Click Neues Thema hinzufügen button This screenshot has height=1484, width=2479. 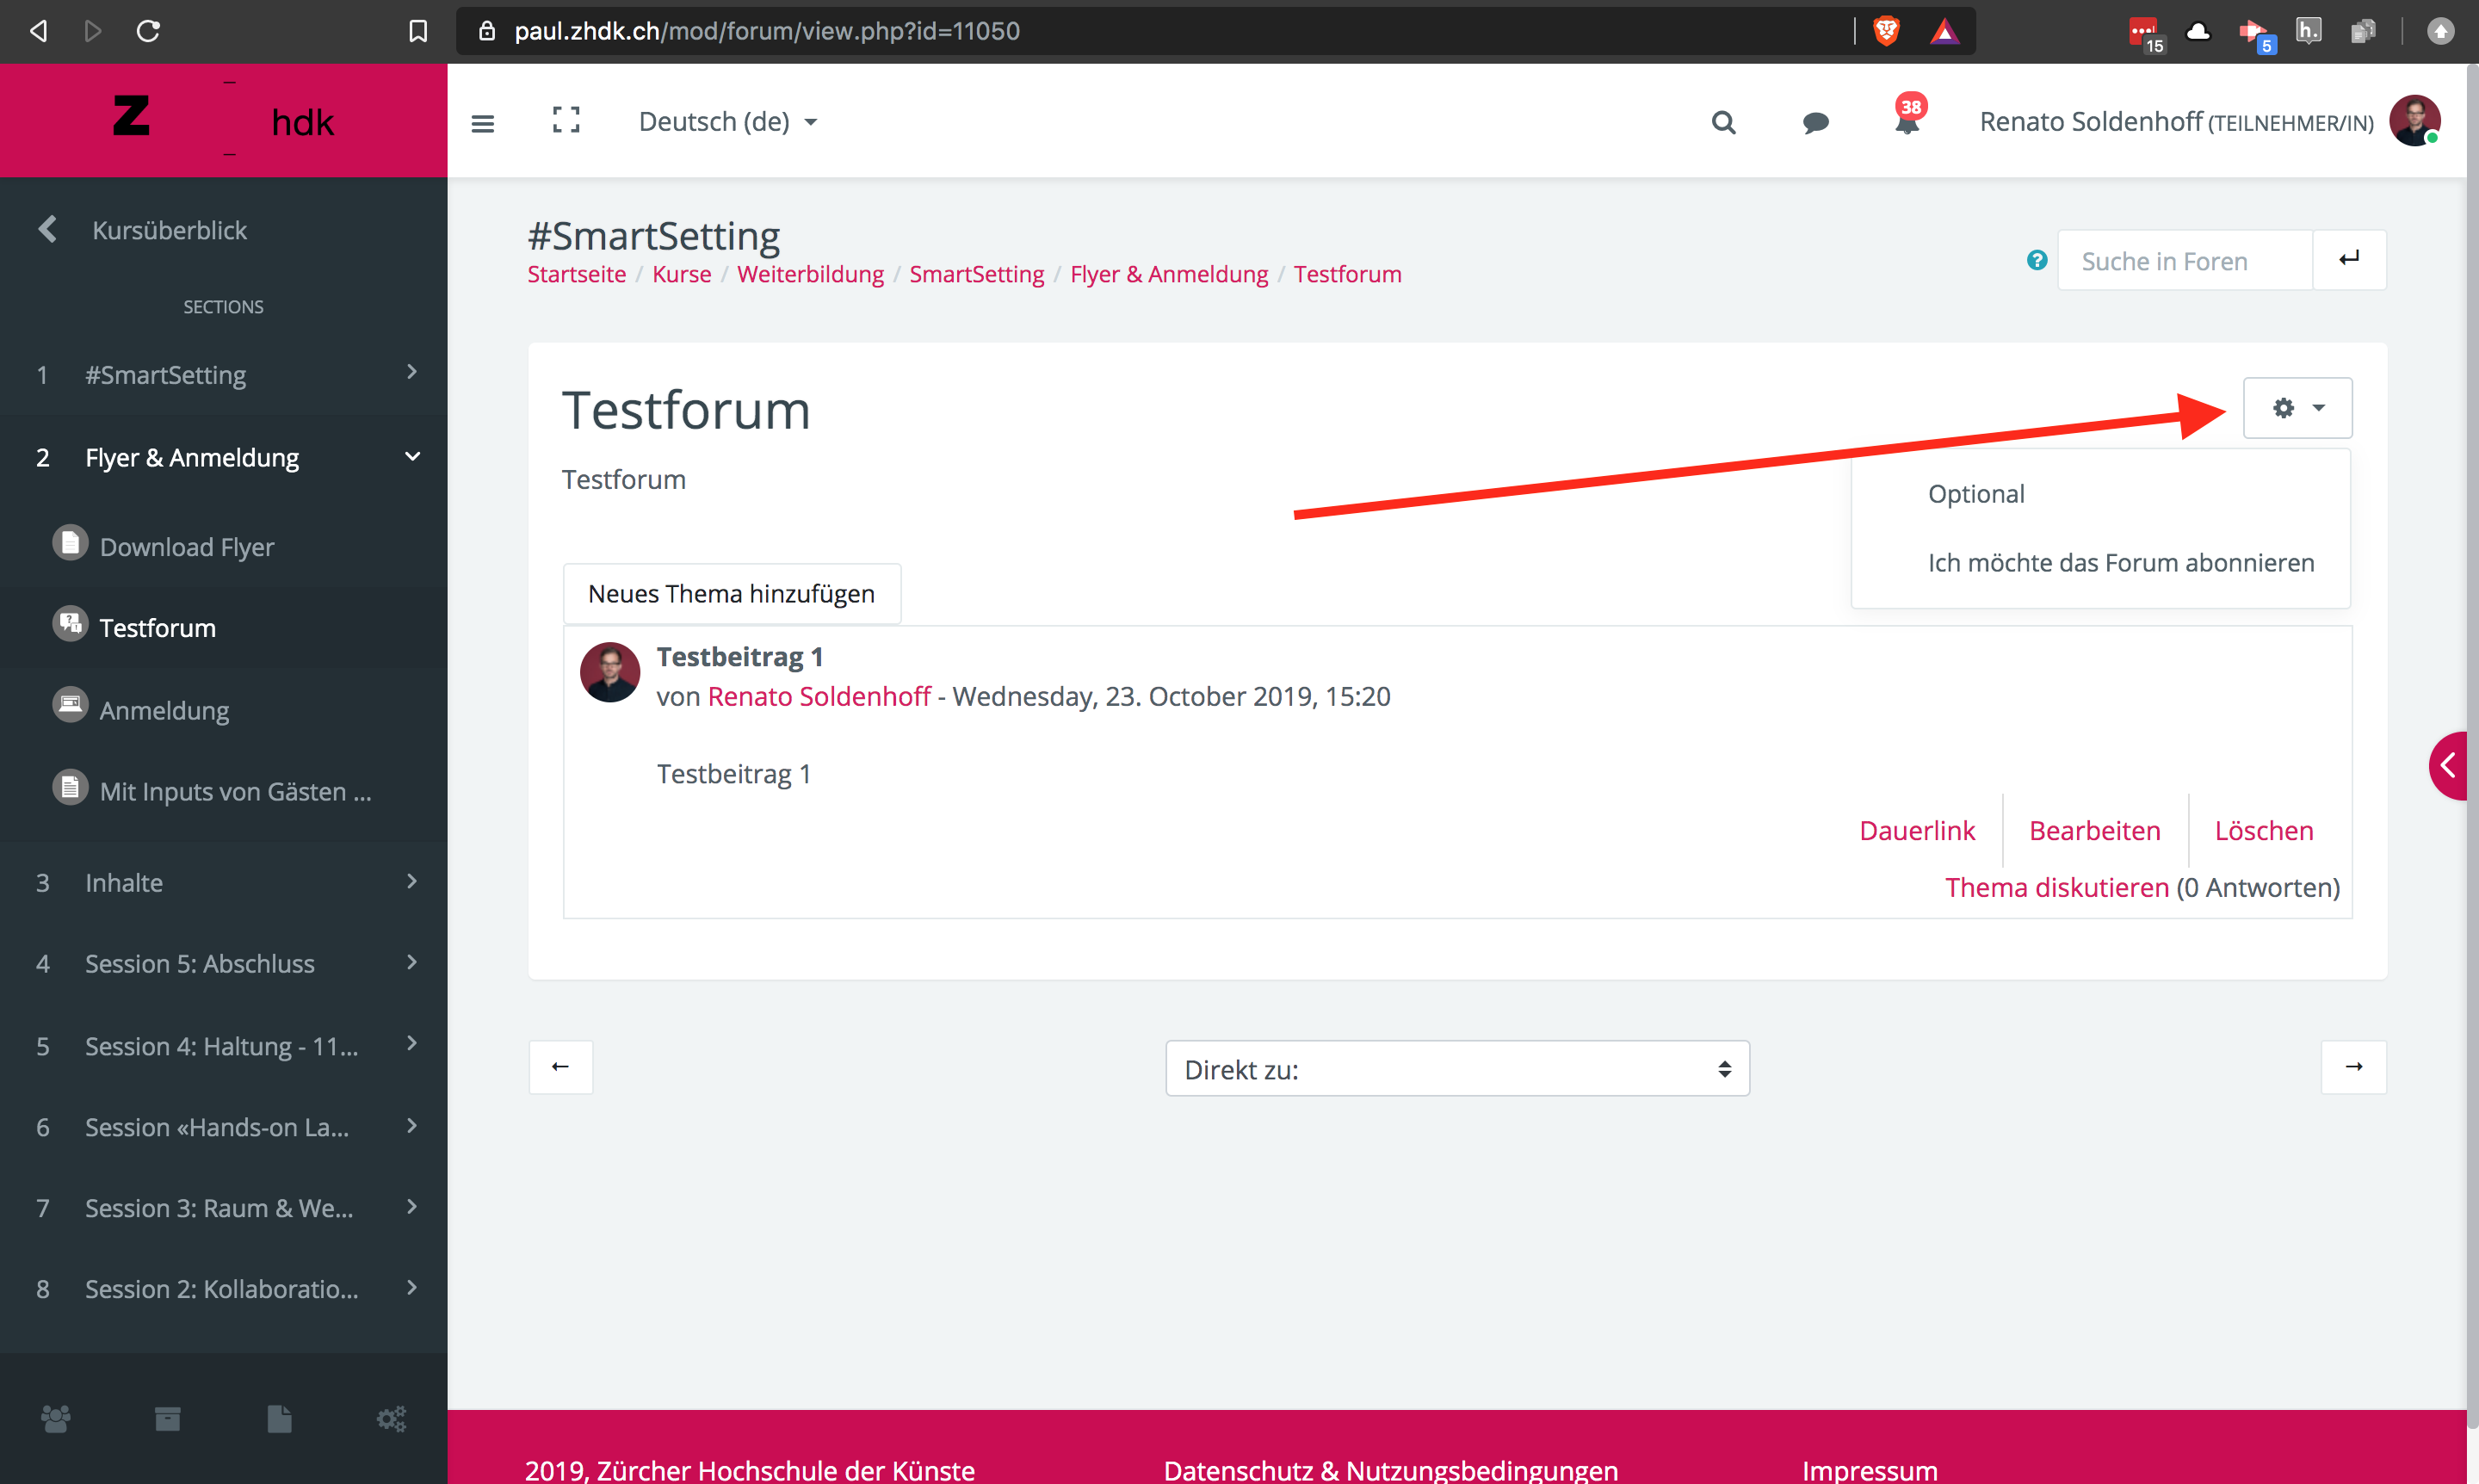[731, 594]
